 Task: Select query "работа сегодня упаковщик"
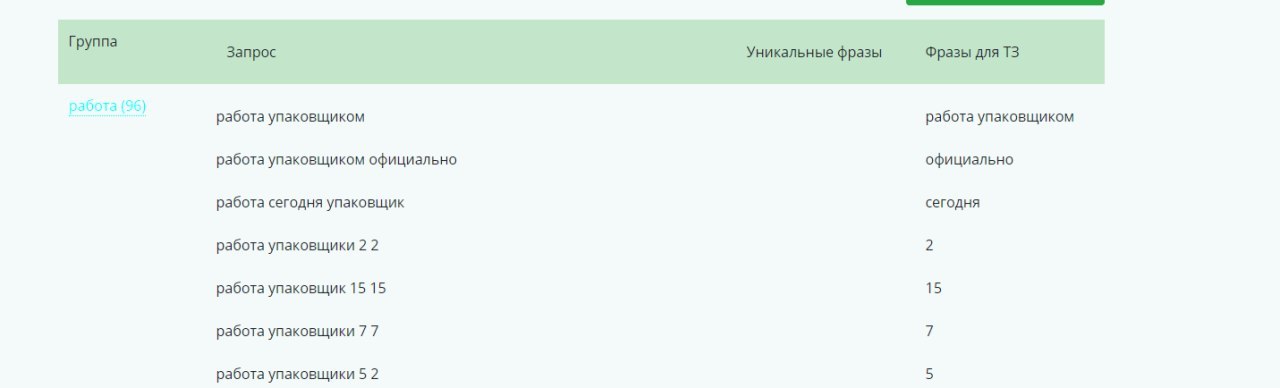310,203
